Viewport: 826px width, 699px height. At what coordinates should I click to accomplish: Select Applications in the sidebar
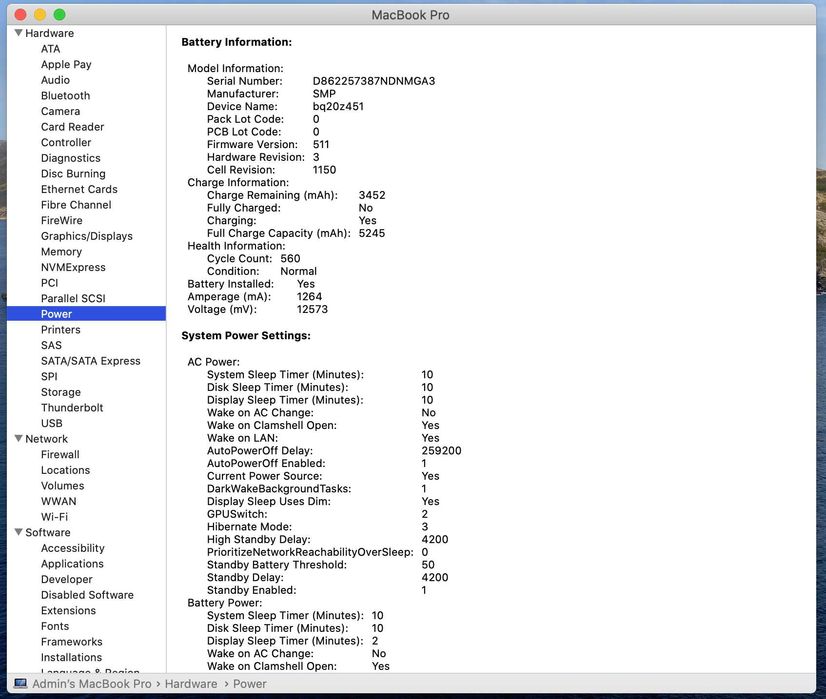(x=72, y=564)
